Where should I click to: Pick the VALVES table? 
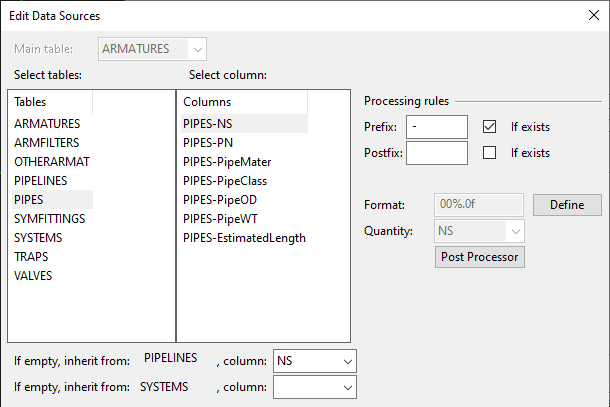tap(34, 276)
